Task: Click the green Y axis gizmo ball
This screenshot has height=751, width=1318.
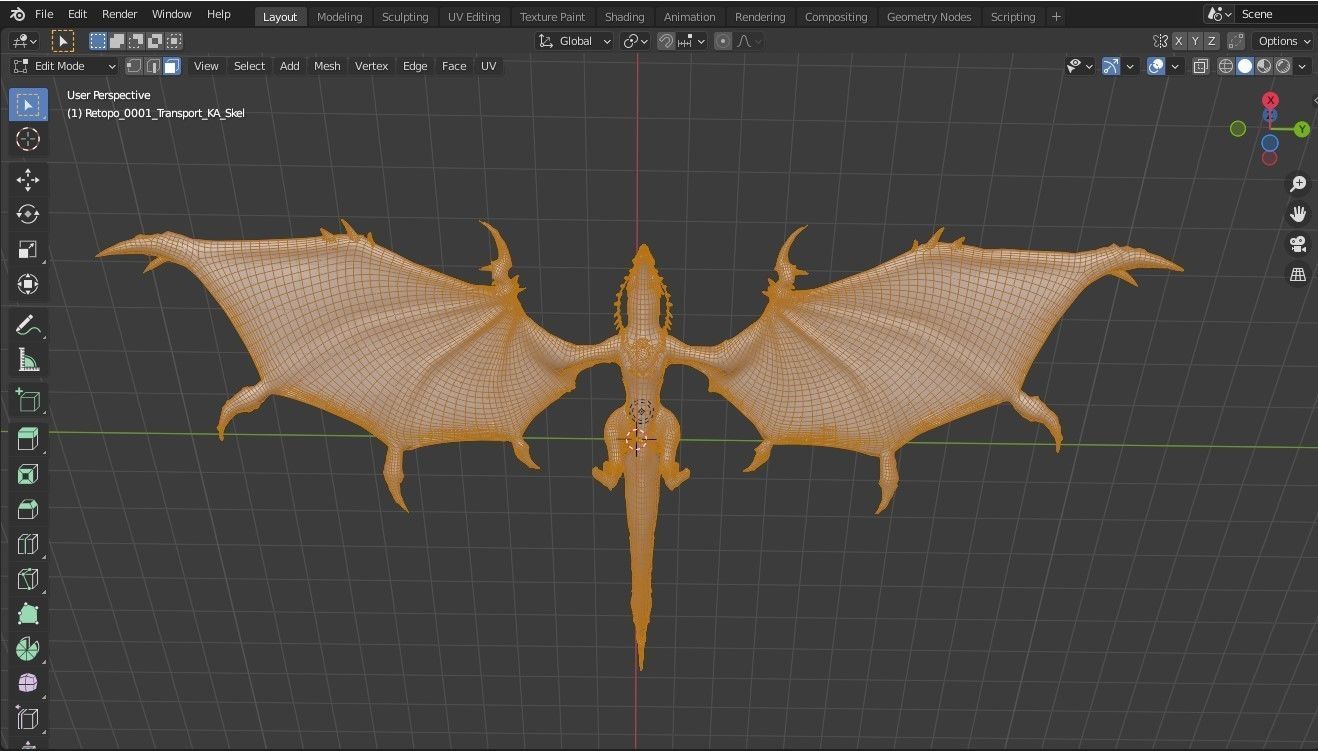Action: 1301,129
